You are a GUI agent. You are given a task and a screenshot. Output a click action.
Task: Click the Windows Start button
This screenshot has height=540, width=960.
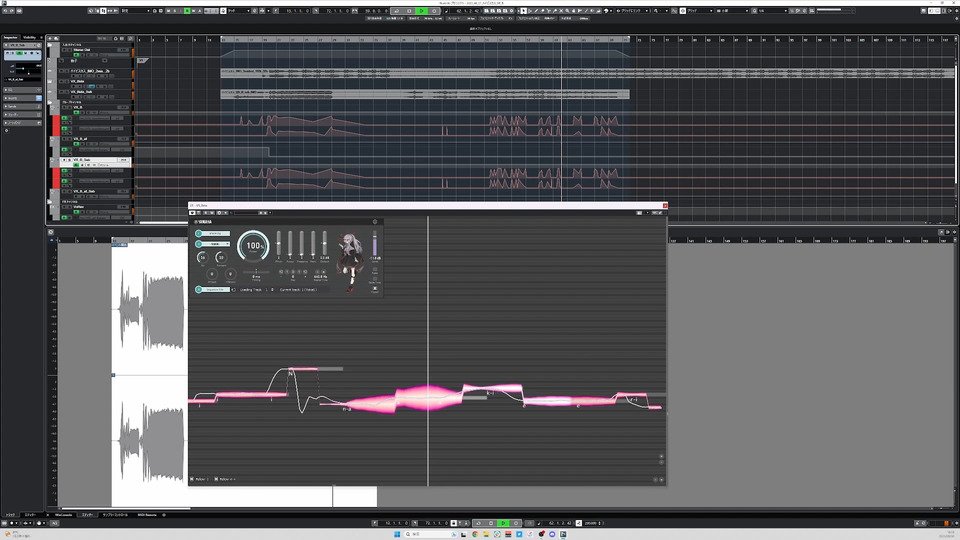coord(397,534)
